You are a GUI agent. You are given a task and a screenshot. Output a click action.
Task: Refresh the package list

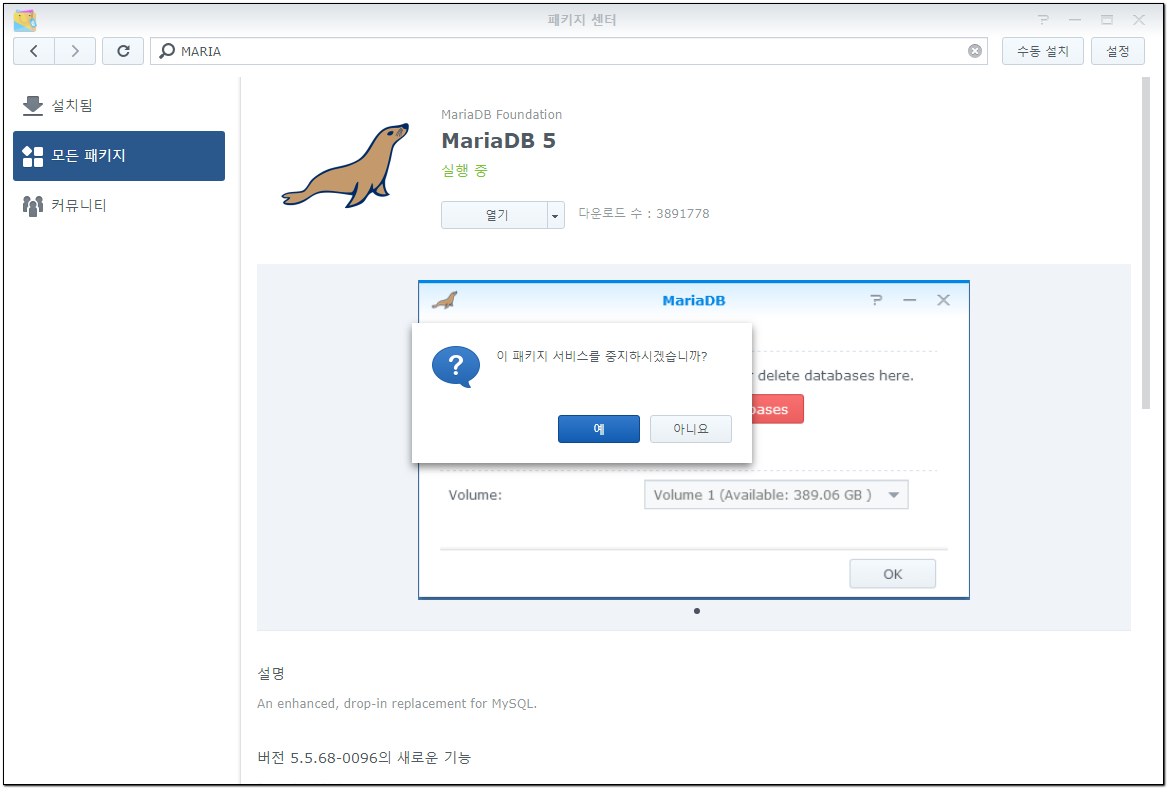[123, 51]
